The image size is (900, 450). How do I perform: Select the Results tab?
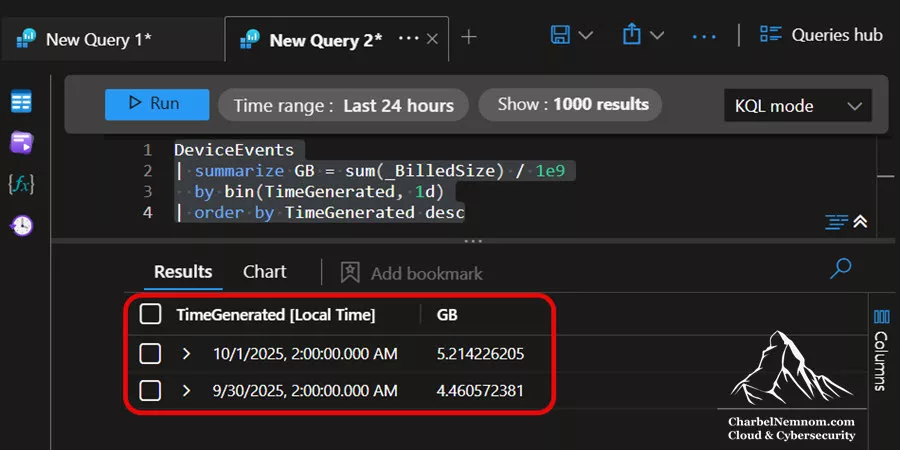pos(183,271)
